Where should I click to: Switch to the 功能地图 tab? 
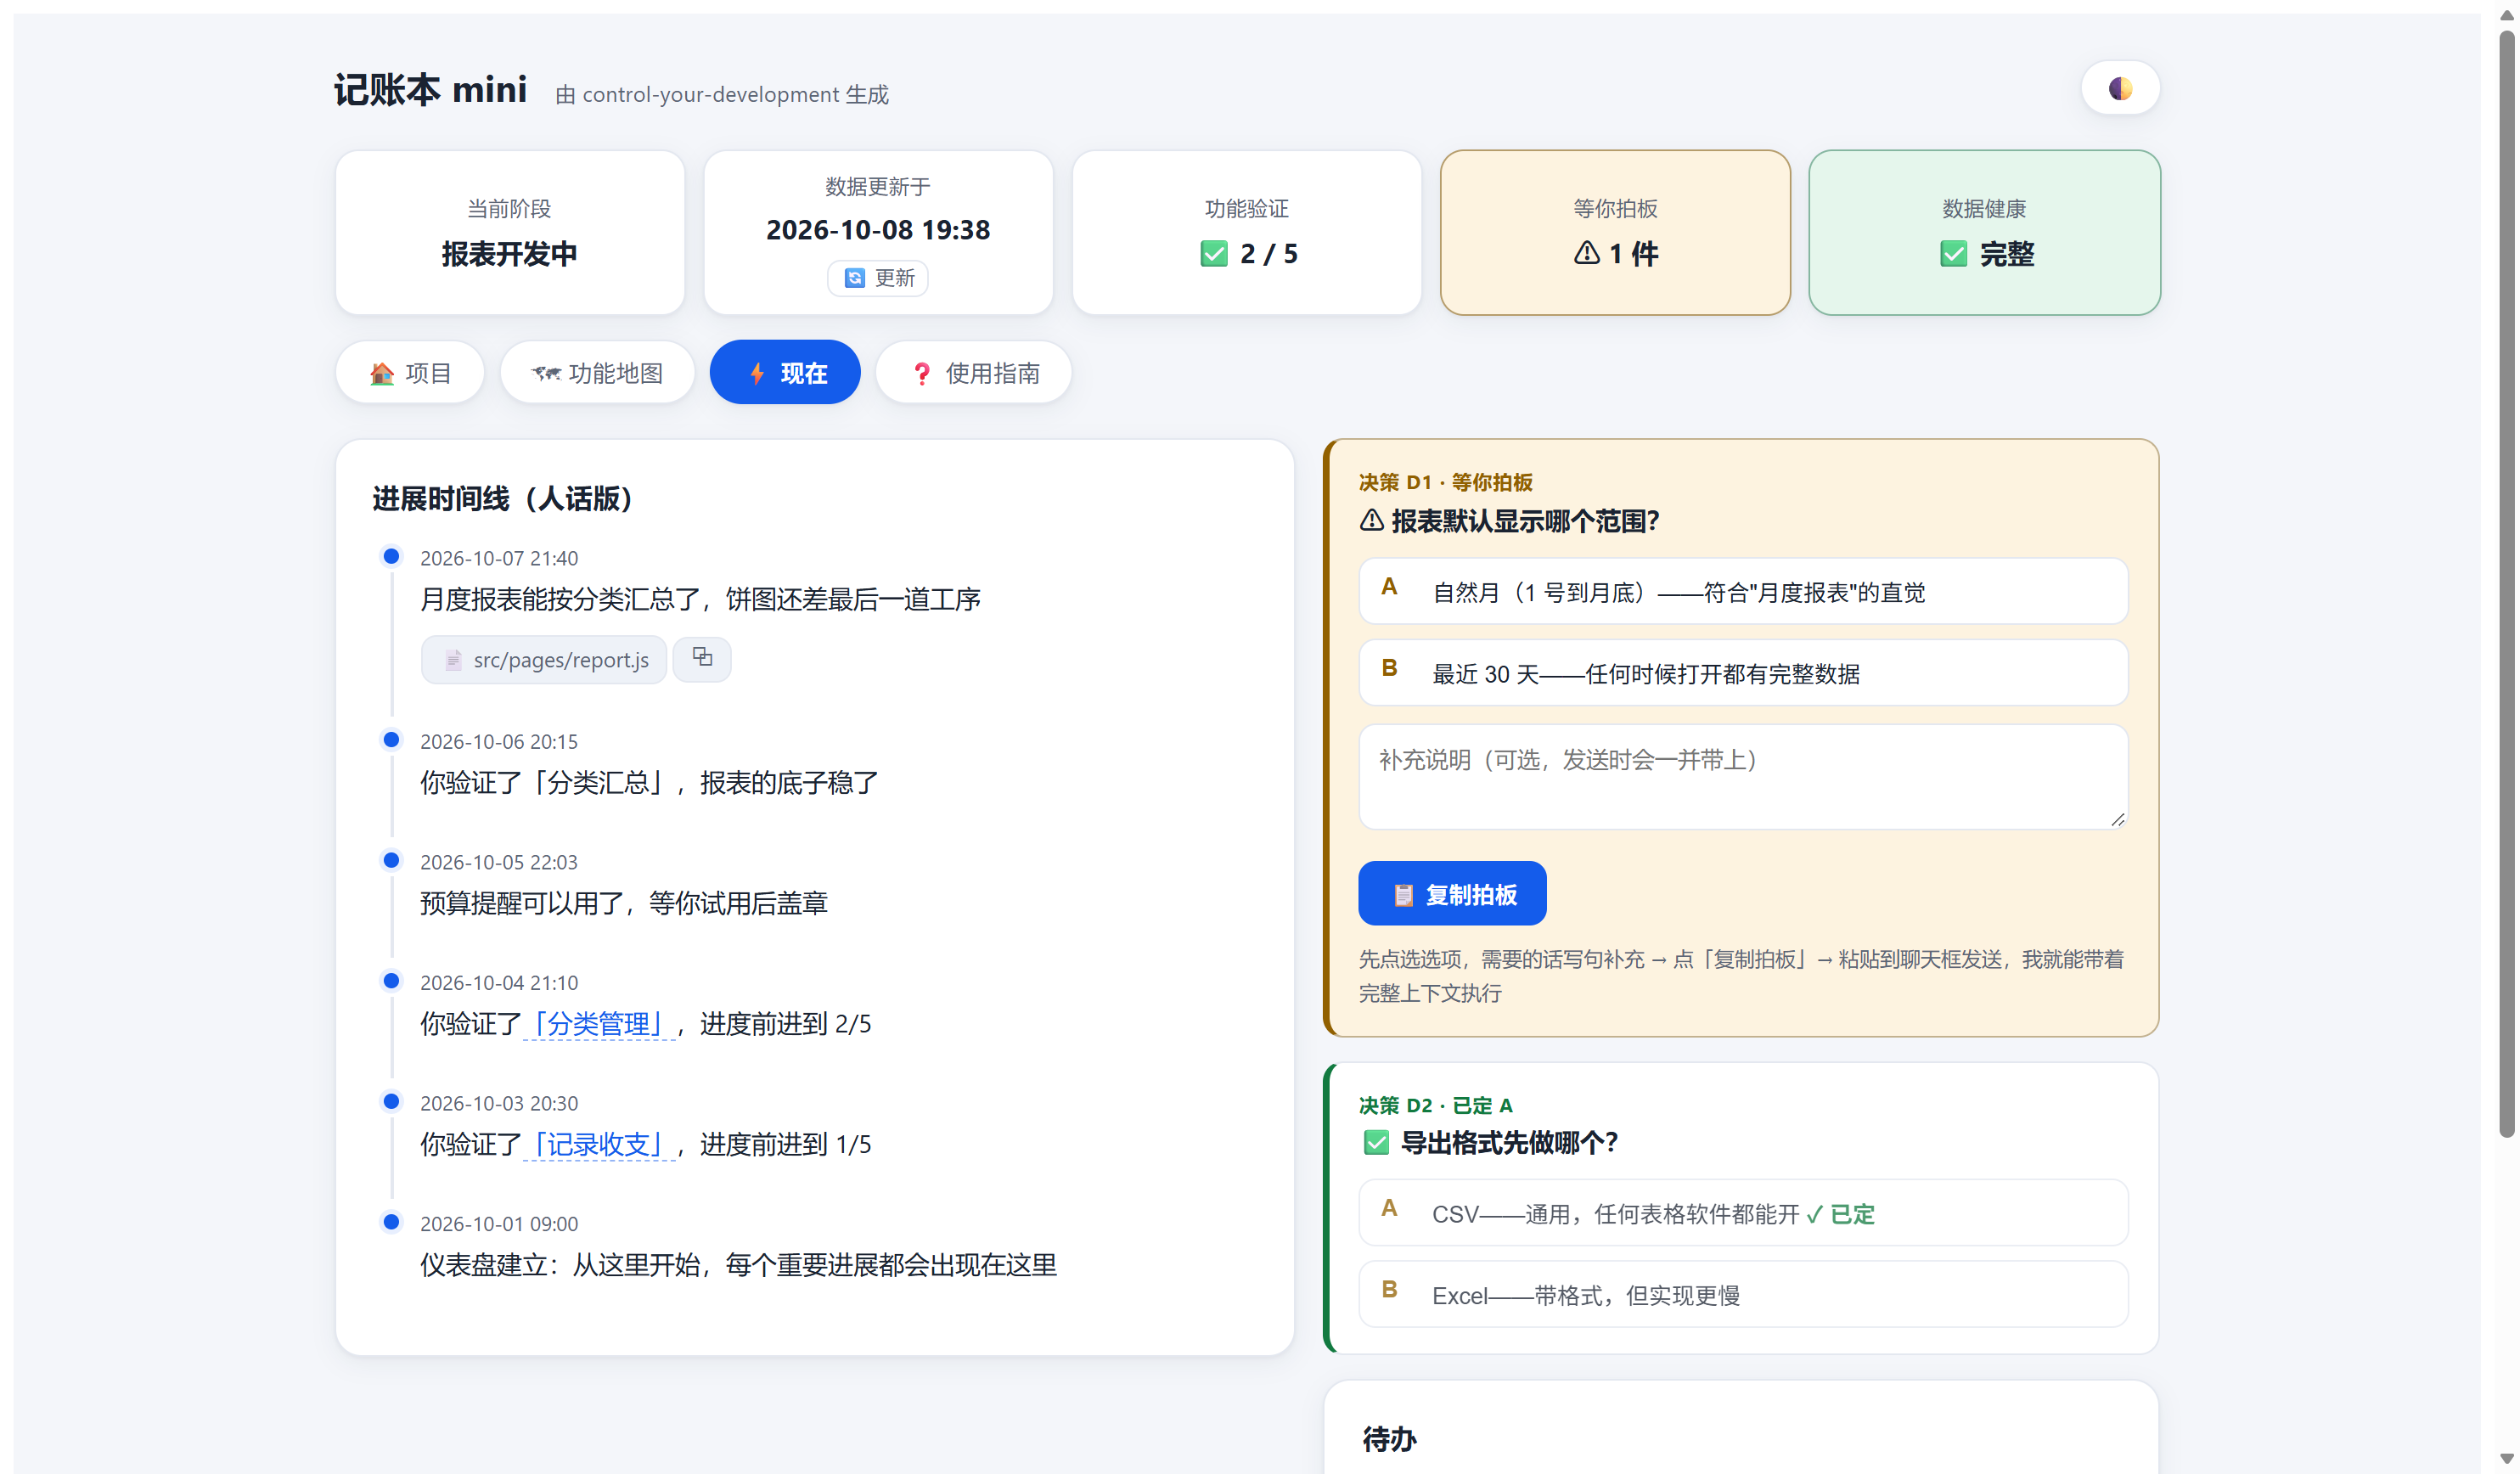click(x=597, y=373)
